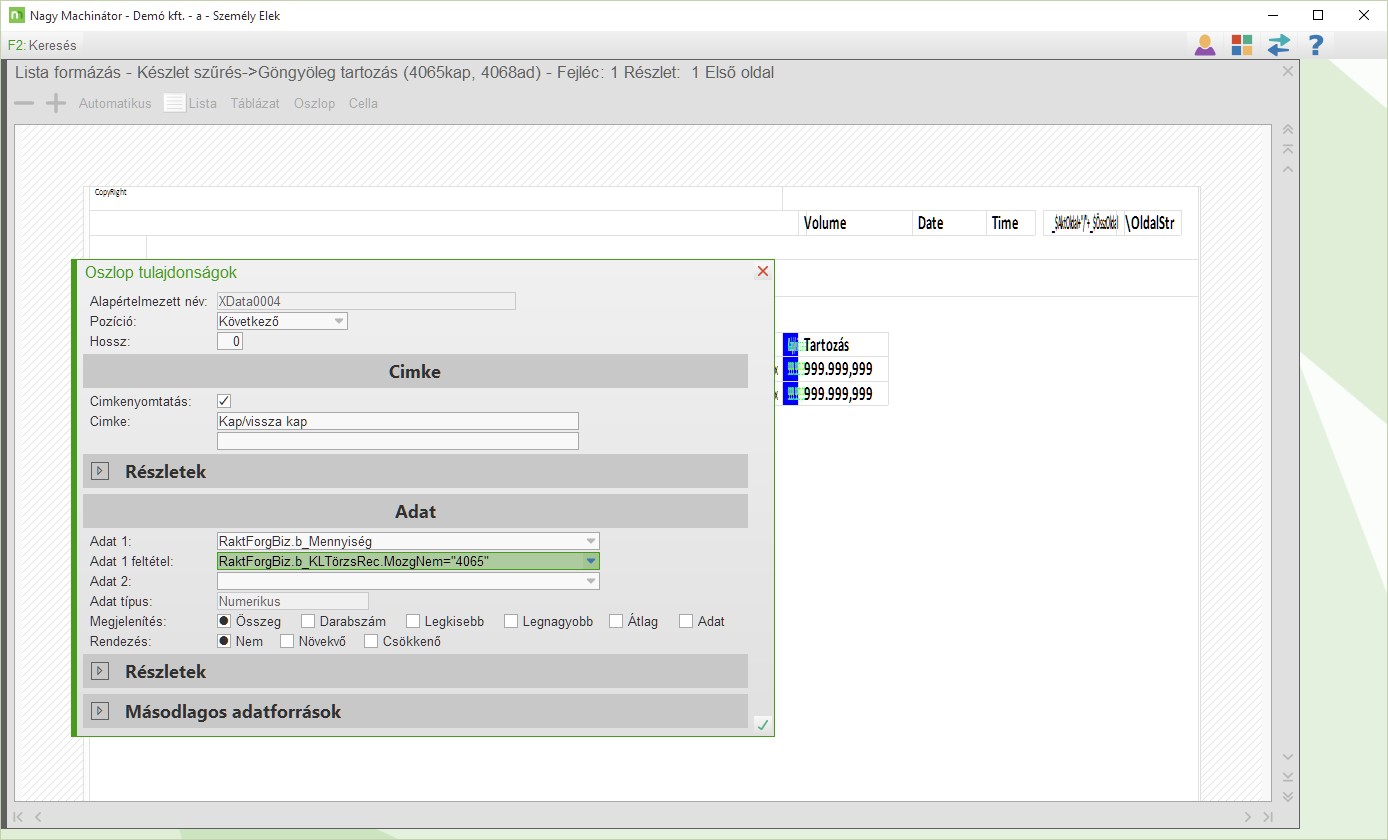The image size is (1388, 840).
Task: Go to next page with bottom right arrow
Action: (1247, 817)
